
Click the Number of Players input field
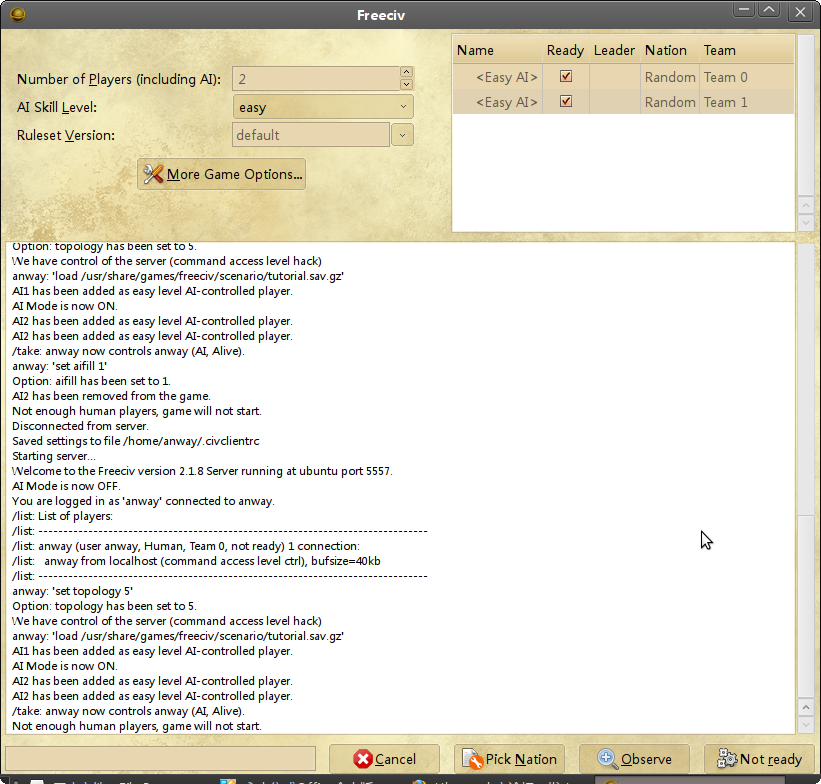point(316,79)
